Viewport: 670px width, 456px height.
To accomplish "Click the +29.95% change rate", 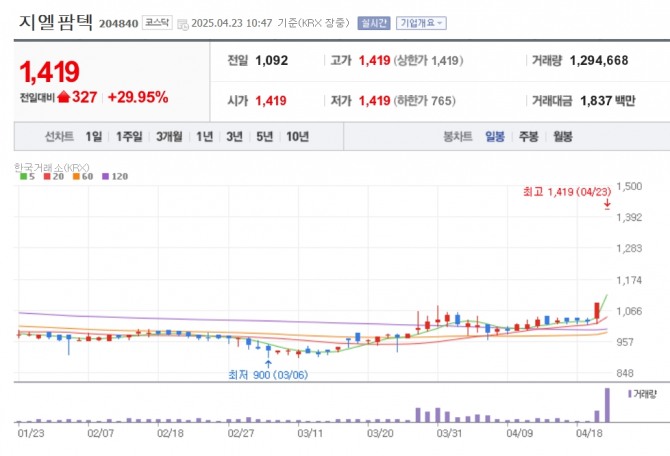I will [138, 97].
